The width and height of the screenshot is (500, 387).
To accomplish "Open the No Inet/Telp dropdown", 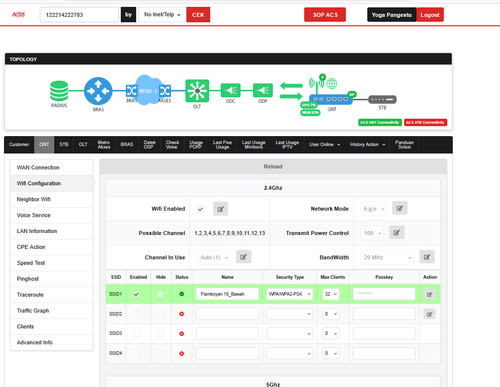I will pos(162,15).
